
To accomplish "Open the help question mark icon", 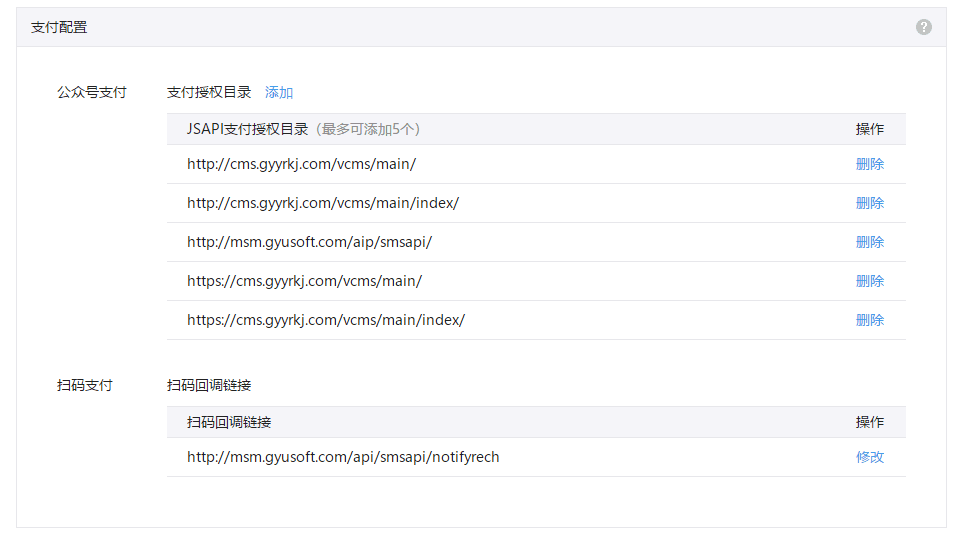I will tap(923, 27).
